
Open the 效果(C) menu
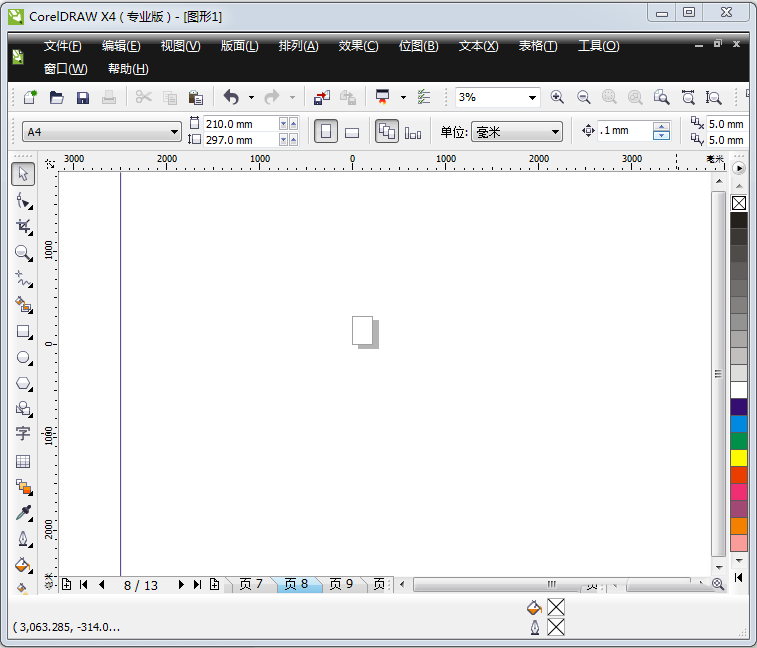coord(358,46)
